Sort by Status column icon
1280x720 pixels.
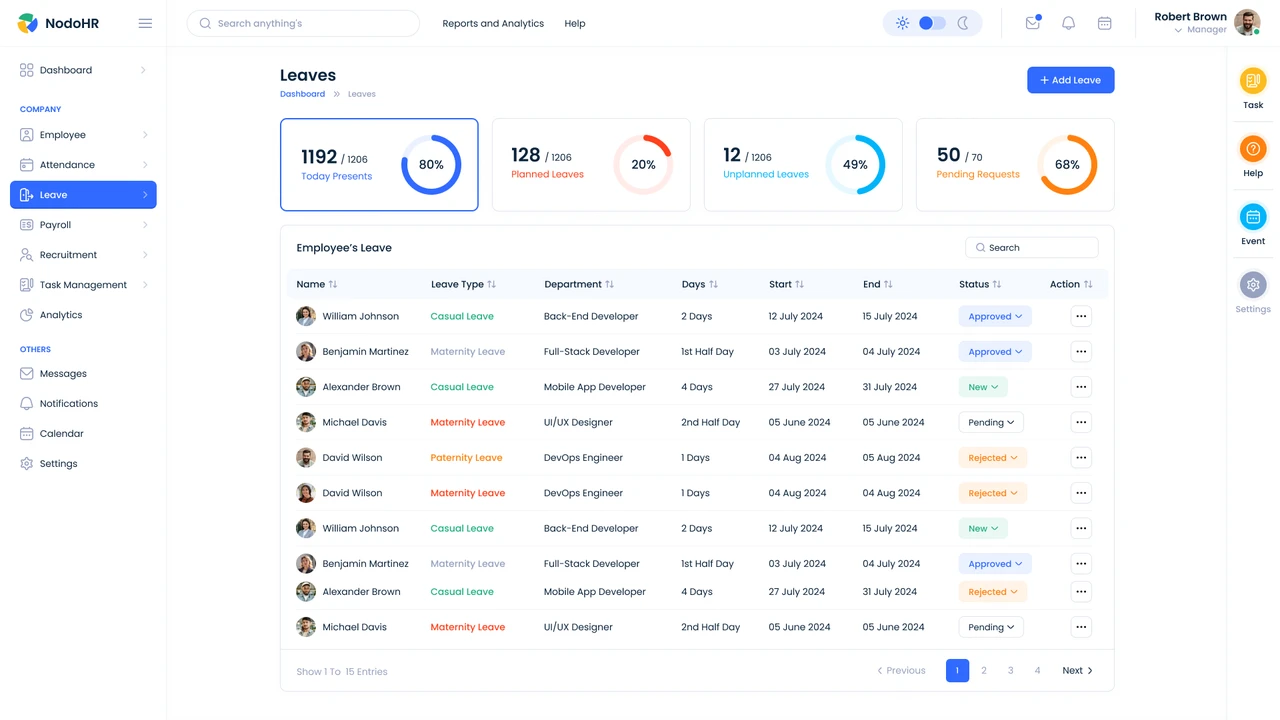pyautogui.click(x=997, y=285)
